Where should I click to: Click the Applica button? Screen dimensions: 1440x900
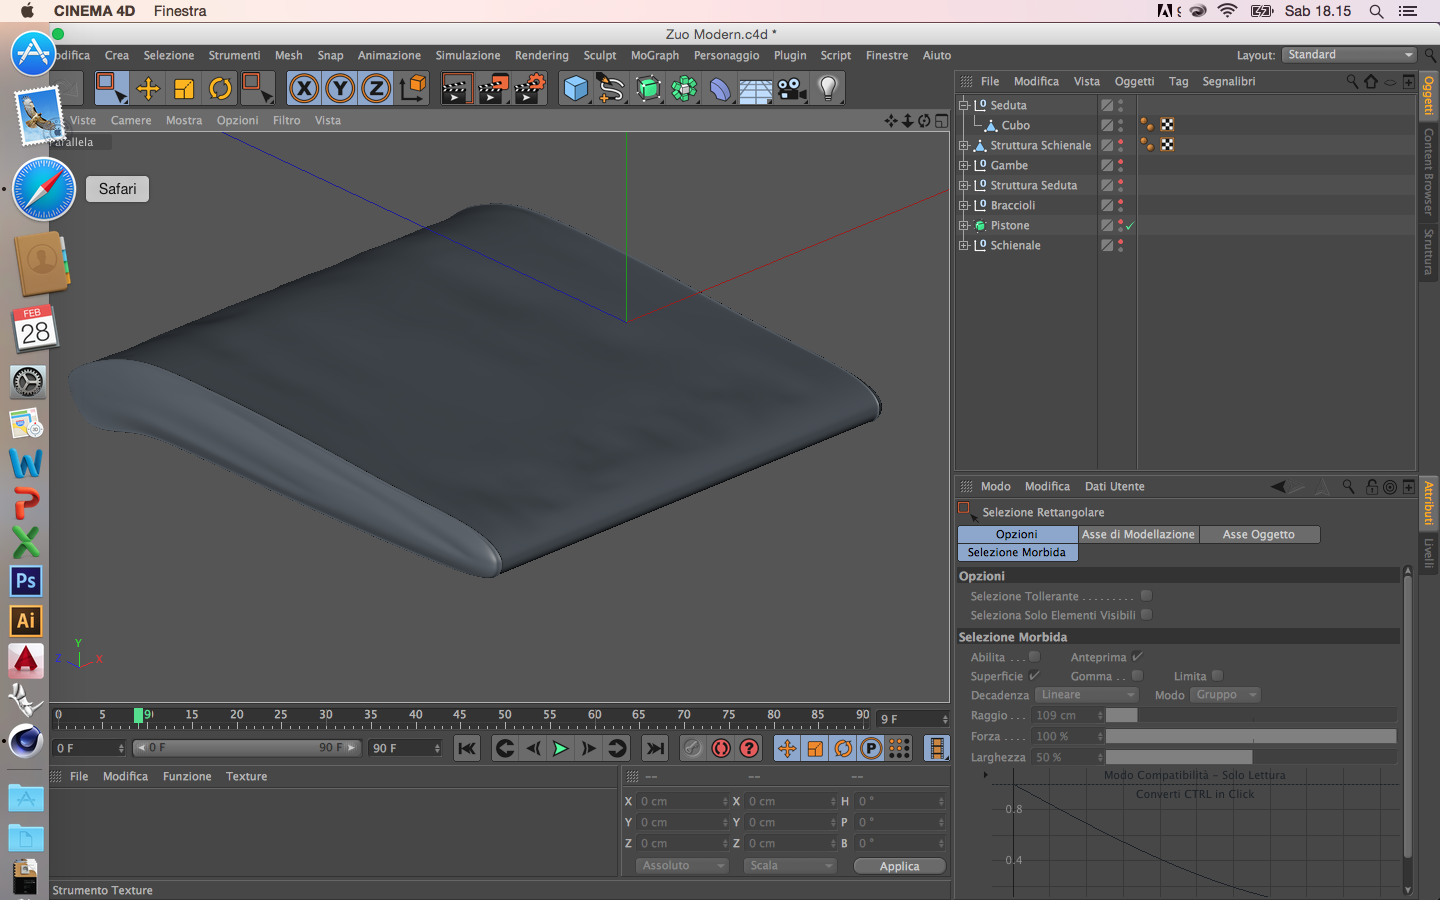[899, 866]
